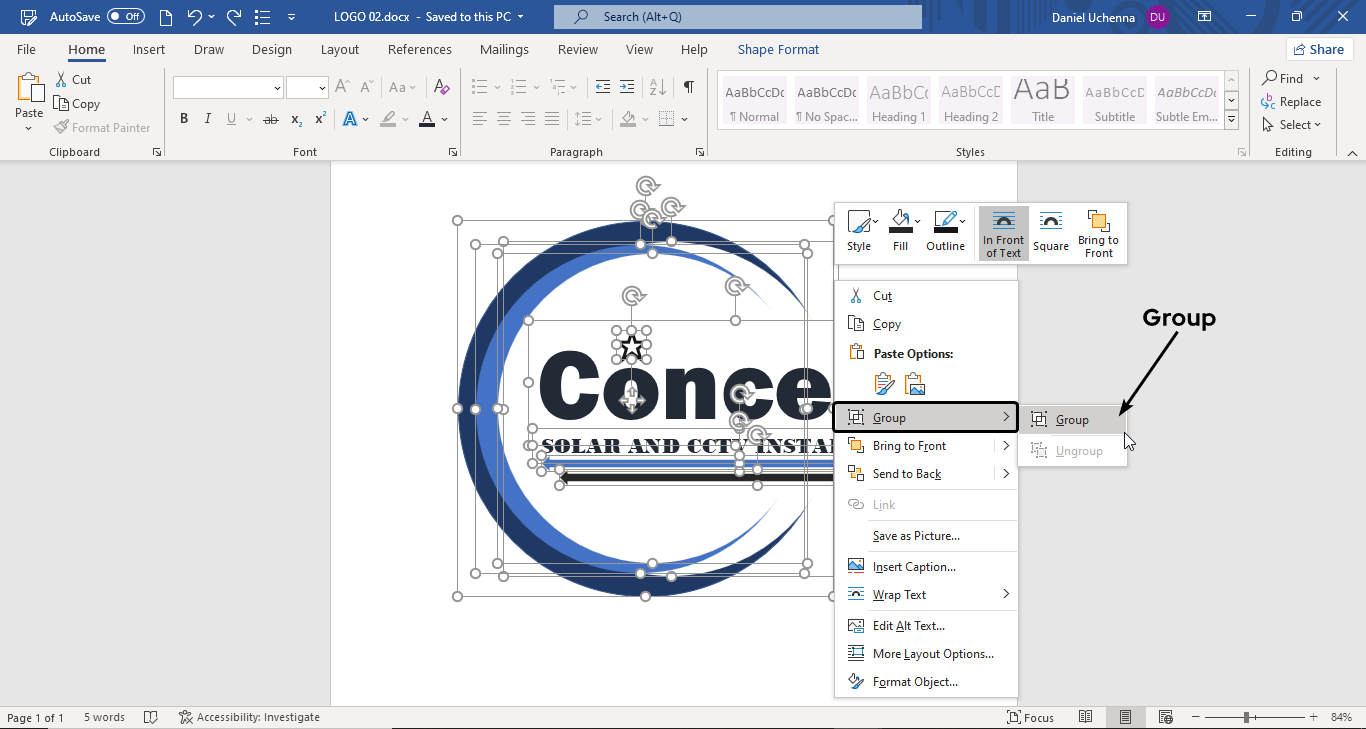
Task: Open the Shape Format tab
Action: [x=778, y=50]
